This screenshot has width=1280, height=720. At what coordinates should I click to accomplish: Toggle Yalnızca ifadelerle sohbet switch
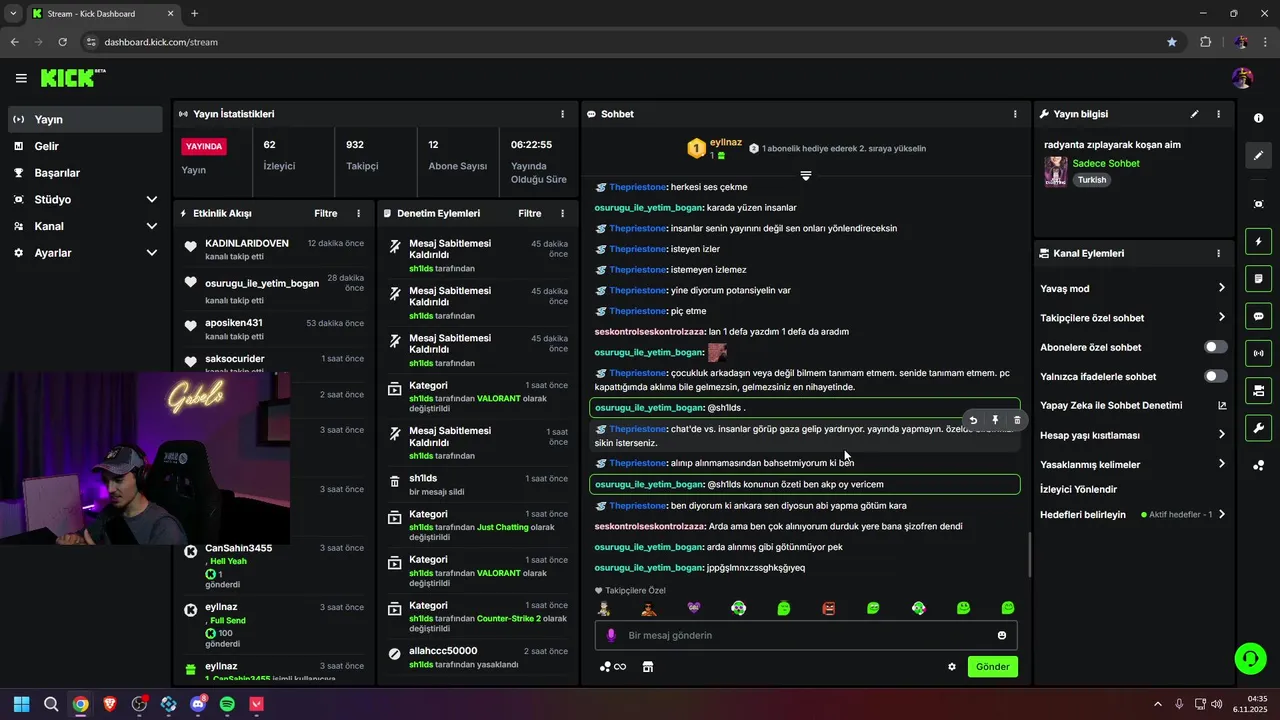pyautogui.click(x=1216, y=376)
